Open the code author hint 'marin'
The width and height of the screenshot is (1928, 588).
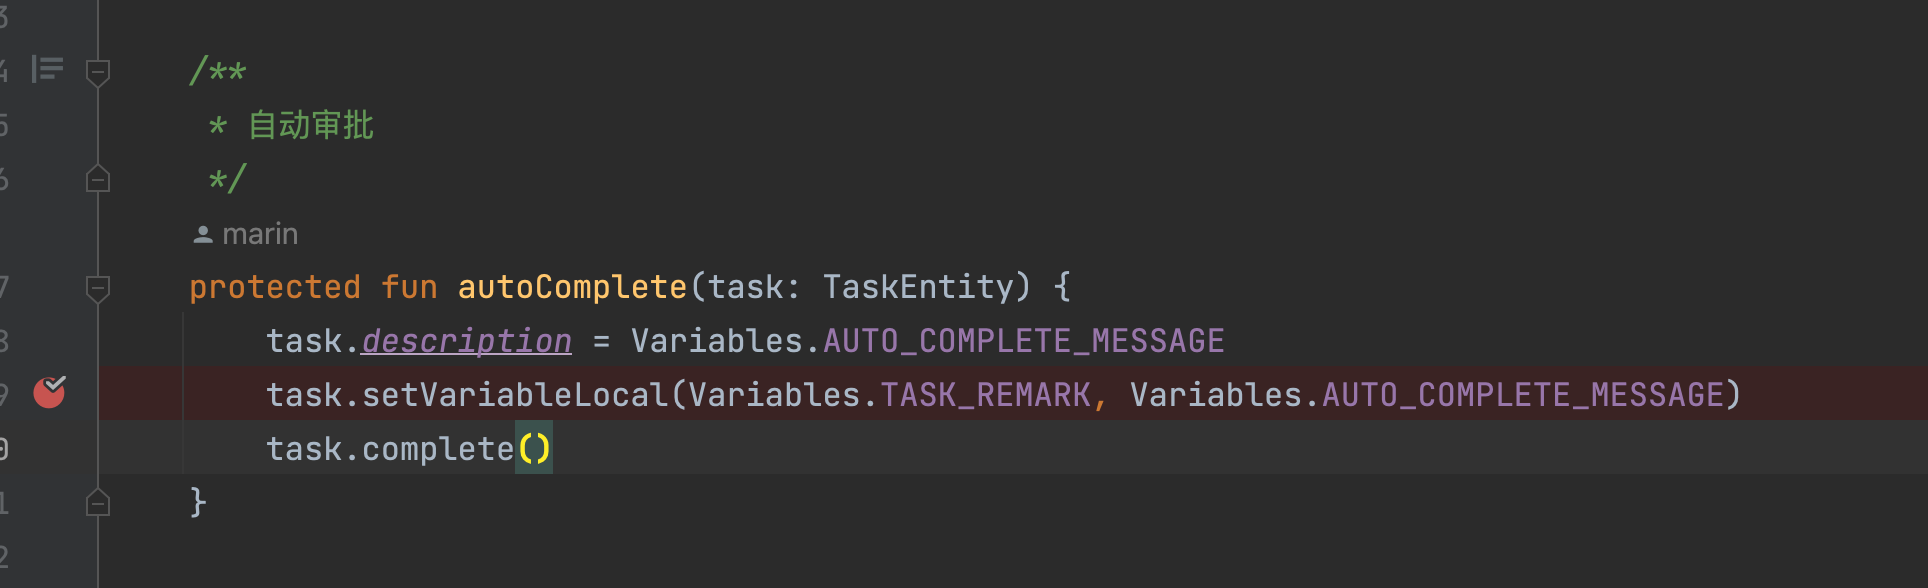point(260,234)
